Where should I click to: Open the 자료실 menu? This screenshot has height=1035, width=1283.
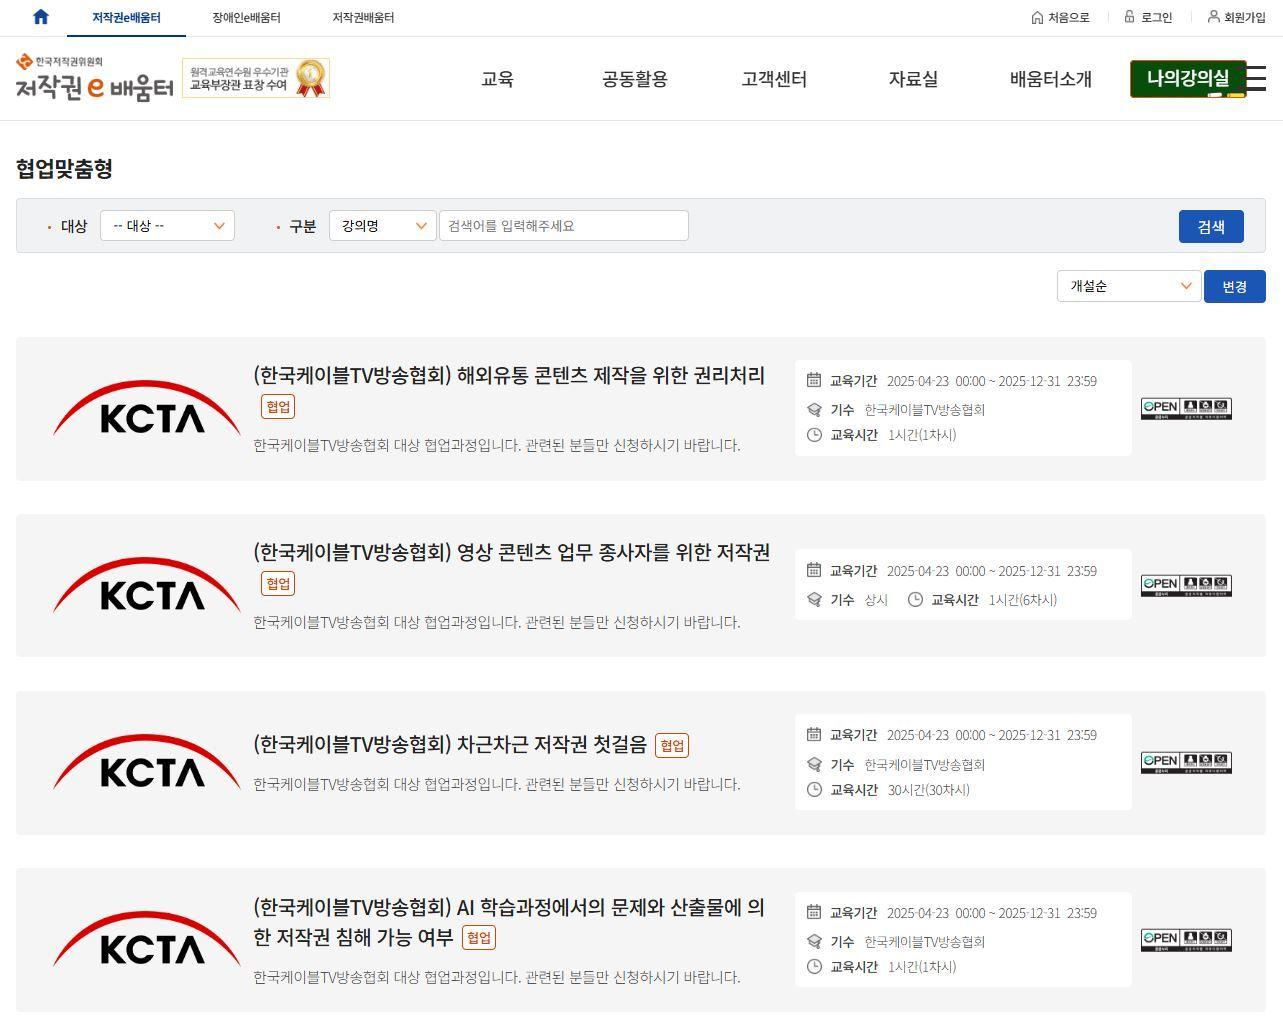(913, 79)
